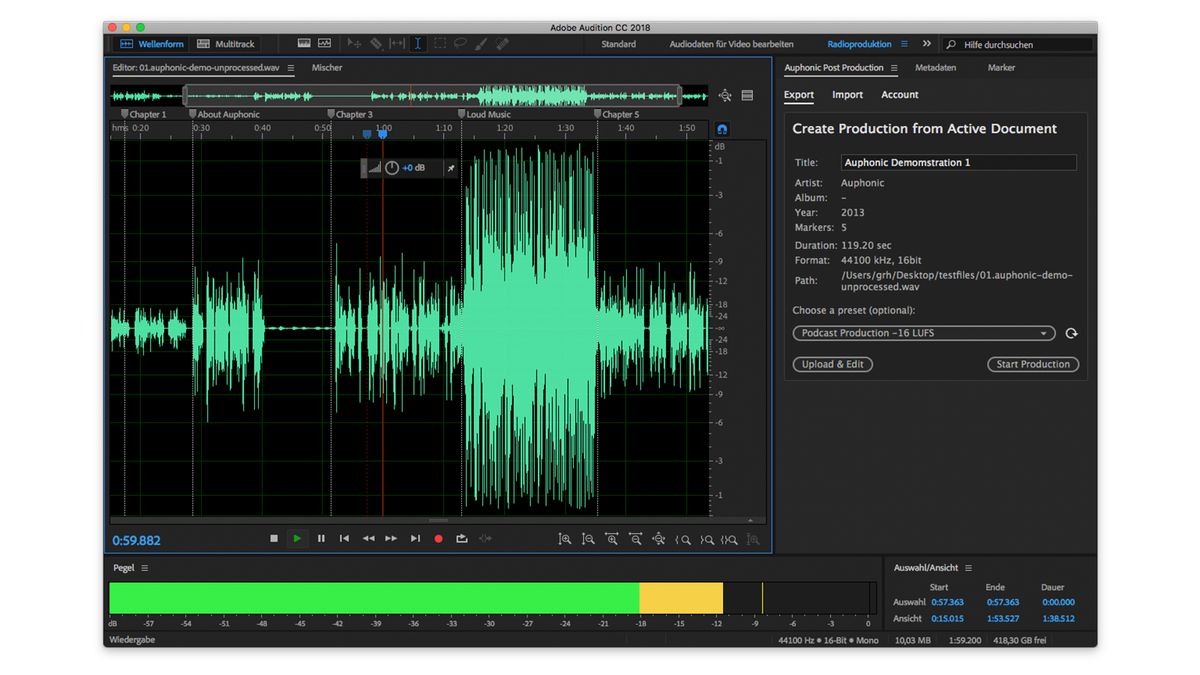Toggle snapping magnet icon
The height and width of the screenshot is (675, 1200).
pyautogui.click(x=722, y=129)
